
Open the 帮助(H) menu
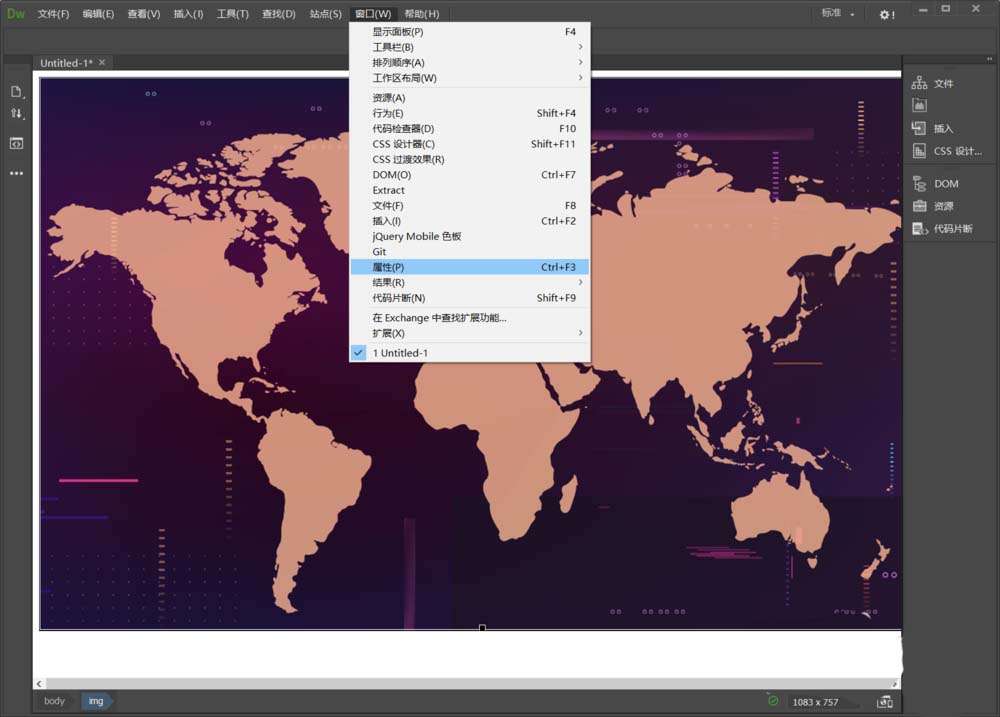(x=421, y=14)
